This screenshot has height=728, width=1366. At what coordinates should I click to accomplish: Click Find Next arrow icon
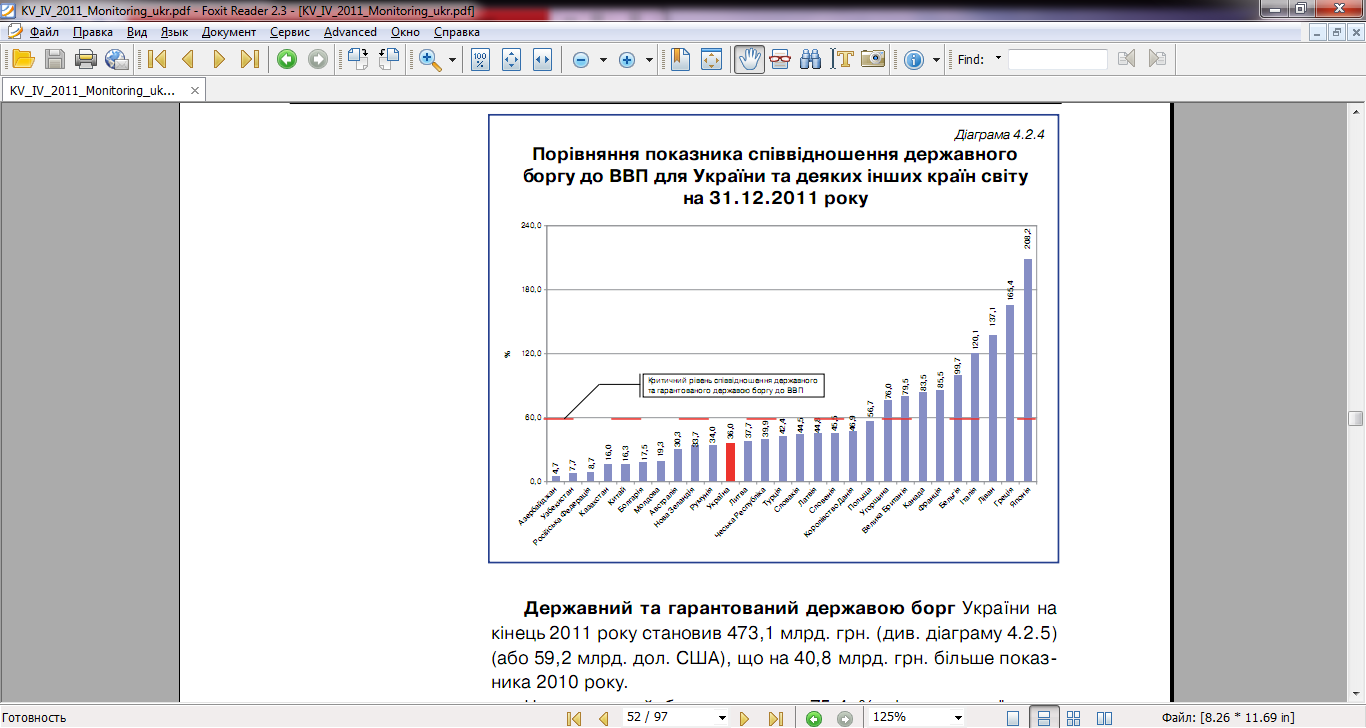(1158, 59)
